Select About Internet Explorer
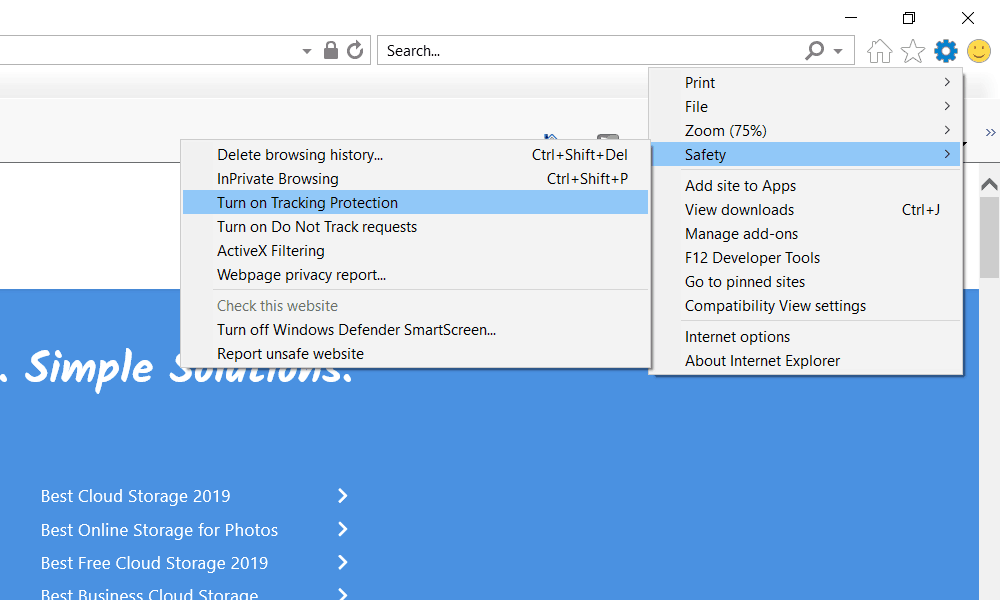The height and width of the screenshot is (600, 1000). point(806,361)
